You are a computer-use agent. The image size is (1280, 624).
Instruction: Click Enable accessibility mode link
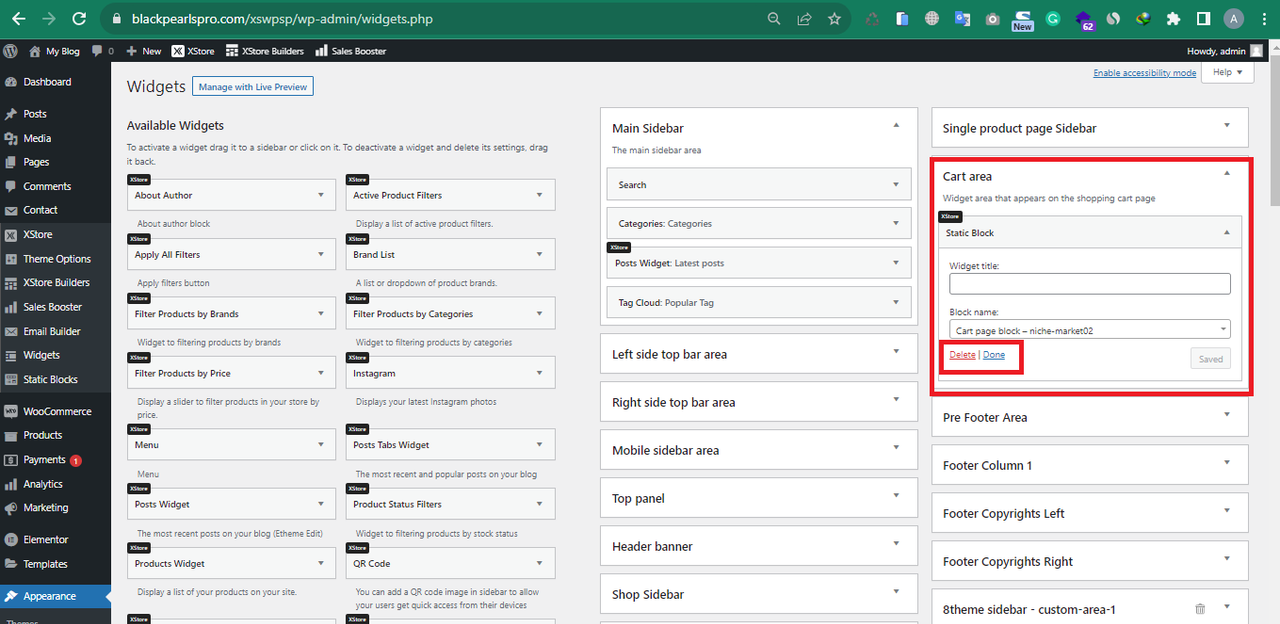click(1144, 73)
